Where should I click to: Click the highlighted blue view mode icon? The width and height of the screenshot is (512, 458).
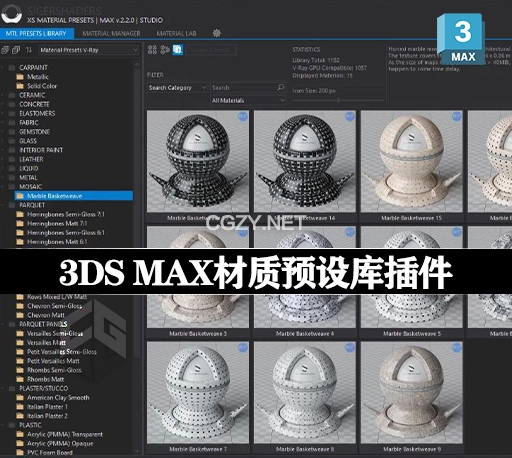(x=178, y=50)
